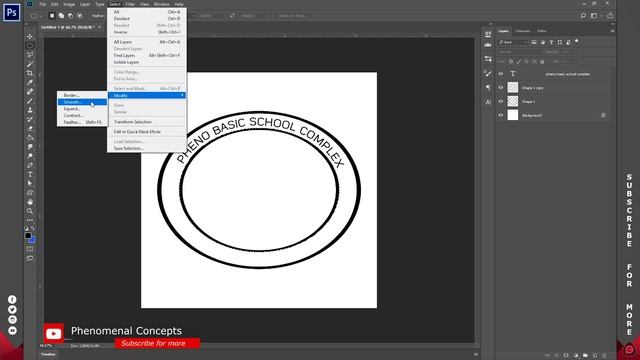Switch to the Channels tab
Image resolution: width=640 pixels, height=360 pixels.
[x=522, y=31]
